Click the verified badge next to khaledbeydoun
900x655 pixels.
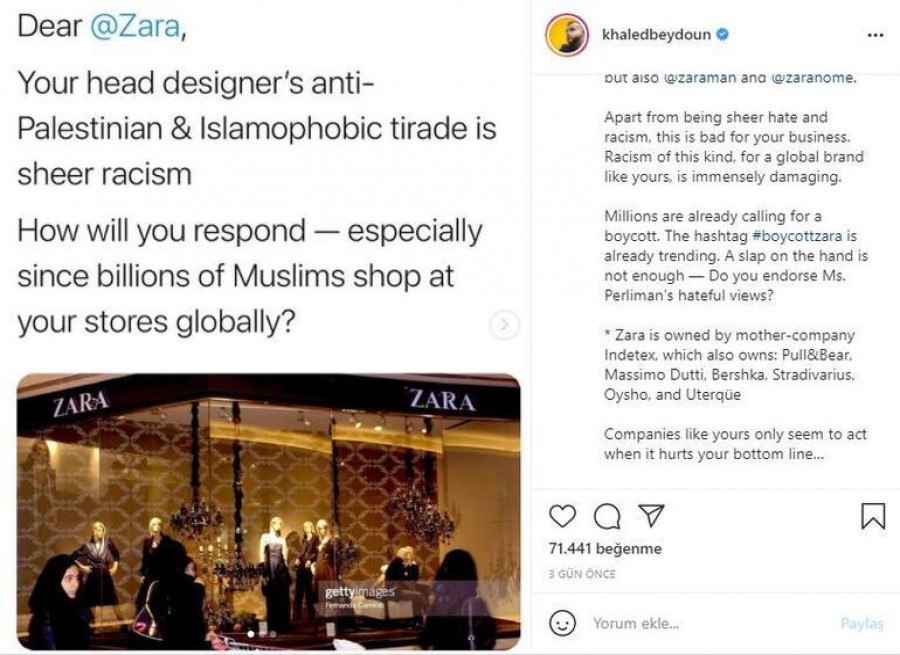(722, 35)
